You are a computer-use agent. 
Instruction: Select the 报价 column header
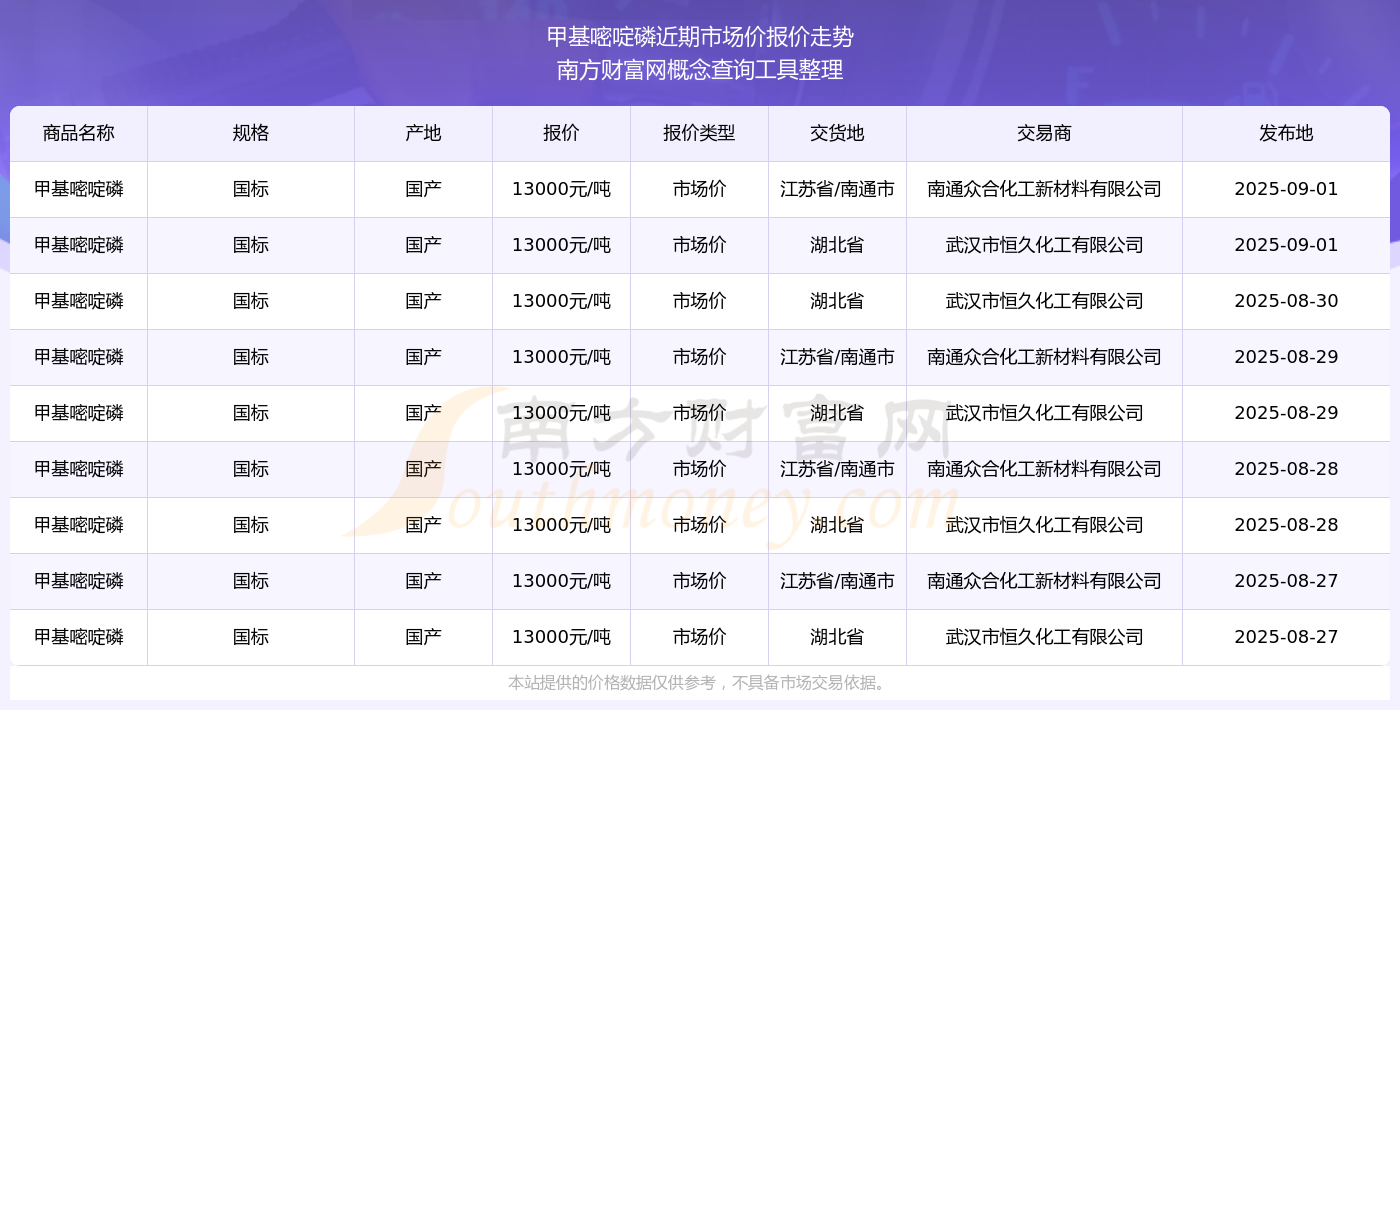(x=561, y=133)
